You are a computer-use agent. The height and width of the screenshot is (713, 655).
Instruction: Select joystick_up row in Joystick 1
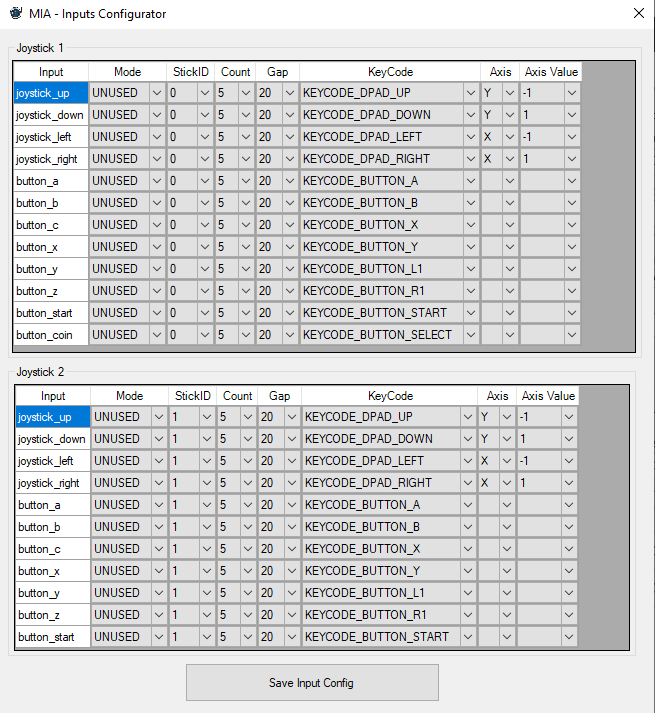click(x=51, y=93)
